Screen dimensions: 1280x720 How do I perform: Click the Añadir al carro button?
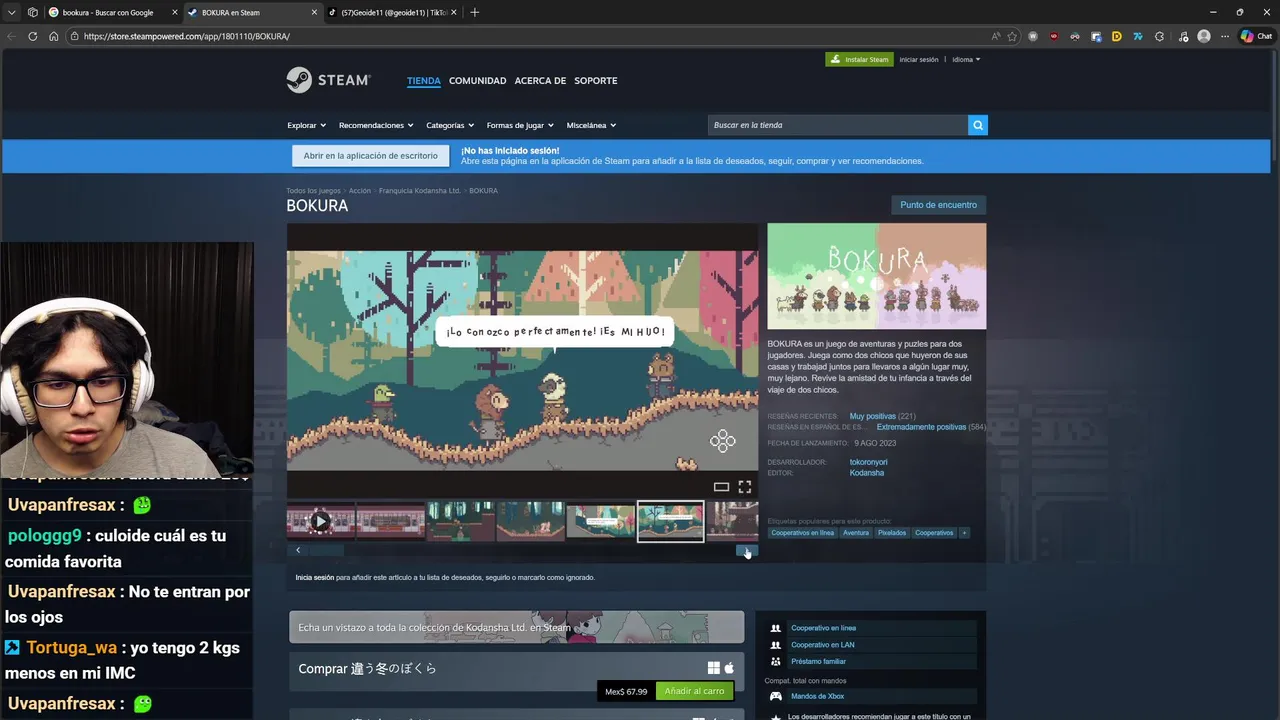point(694,691)
